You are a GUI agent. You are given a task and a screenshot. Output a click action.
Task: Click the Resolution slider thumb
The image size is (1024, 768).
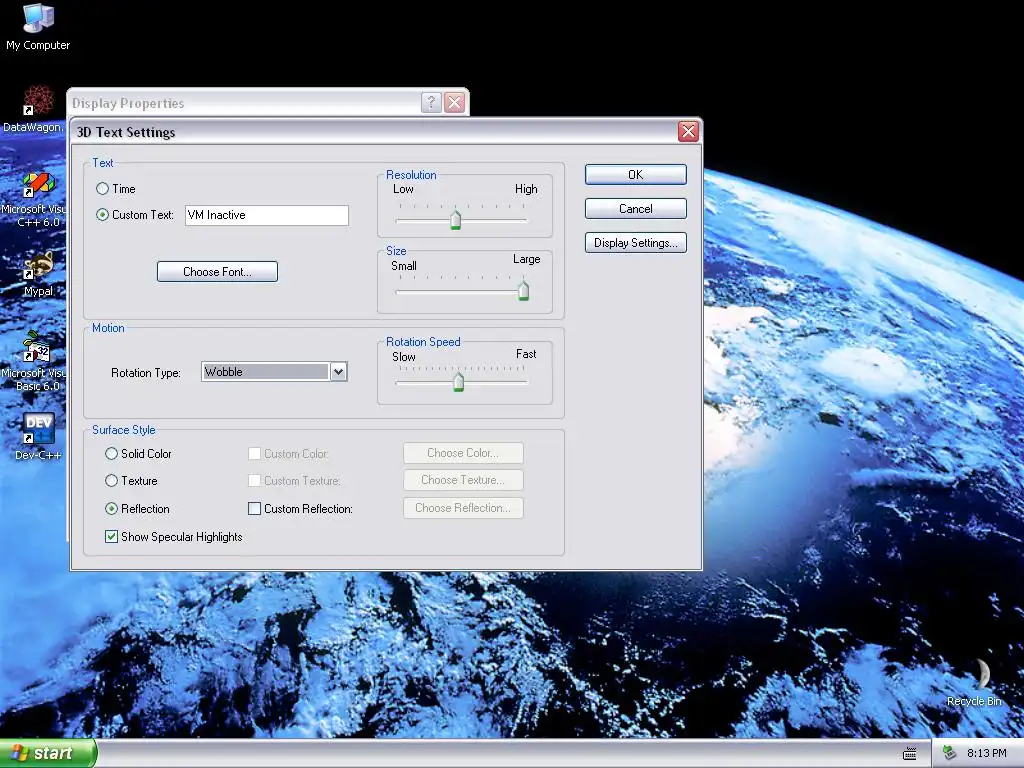pos(456,219)
